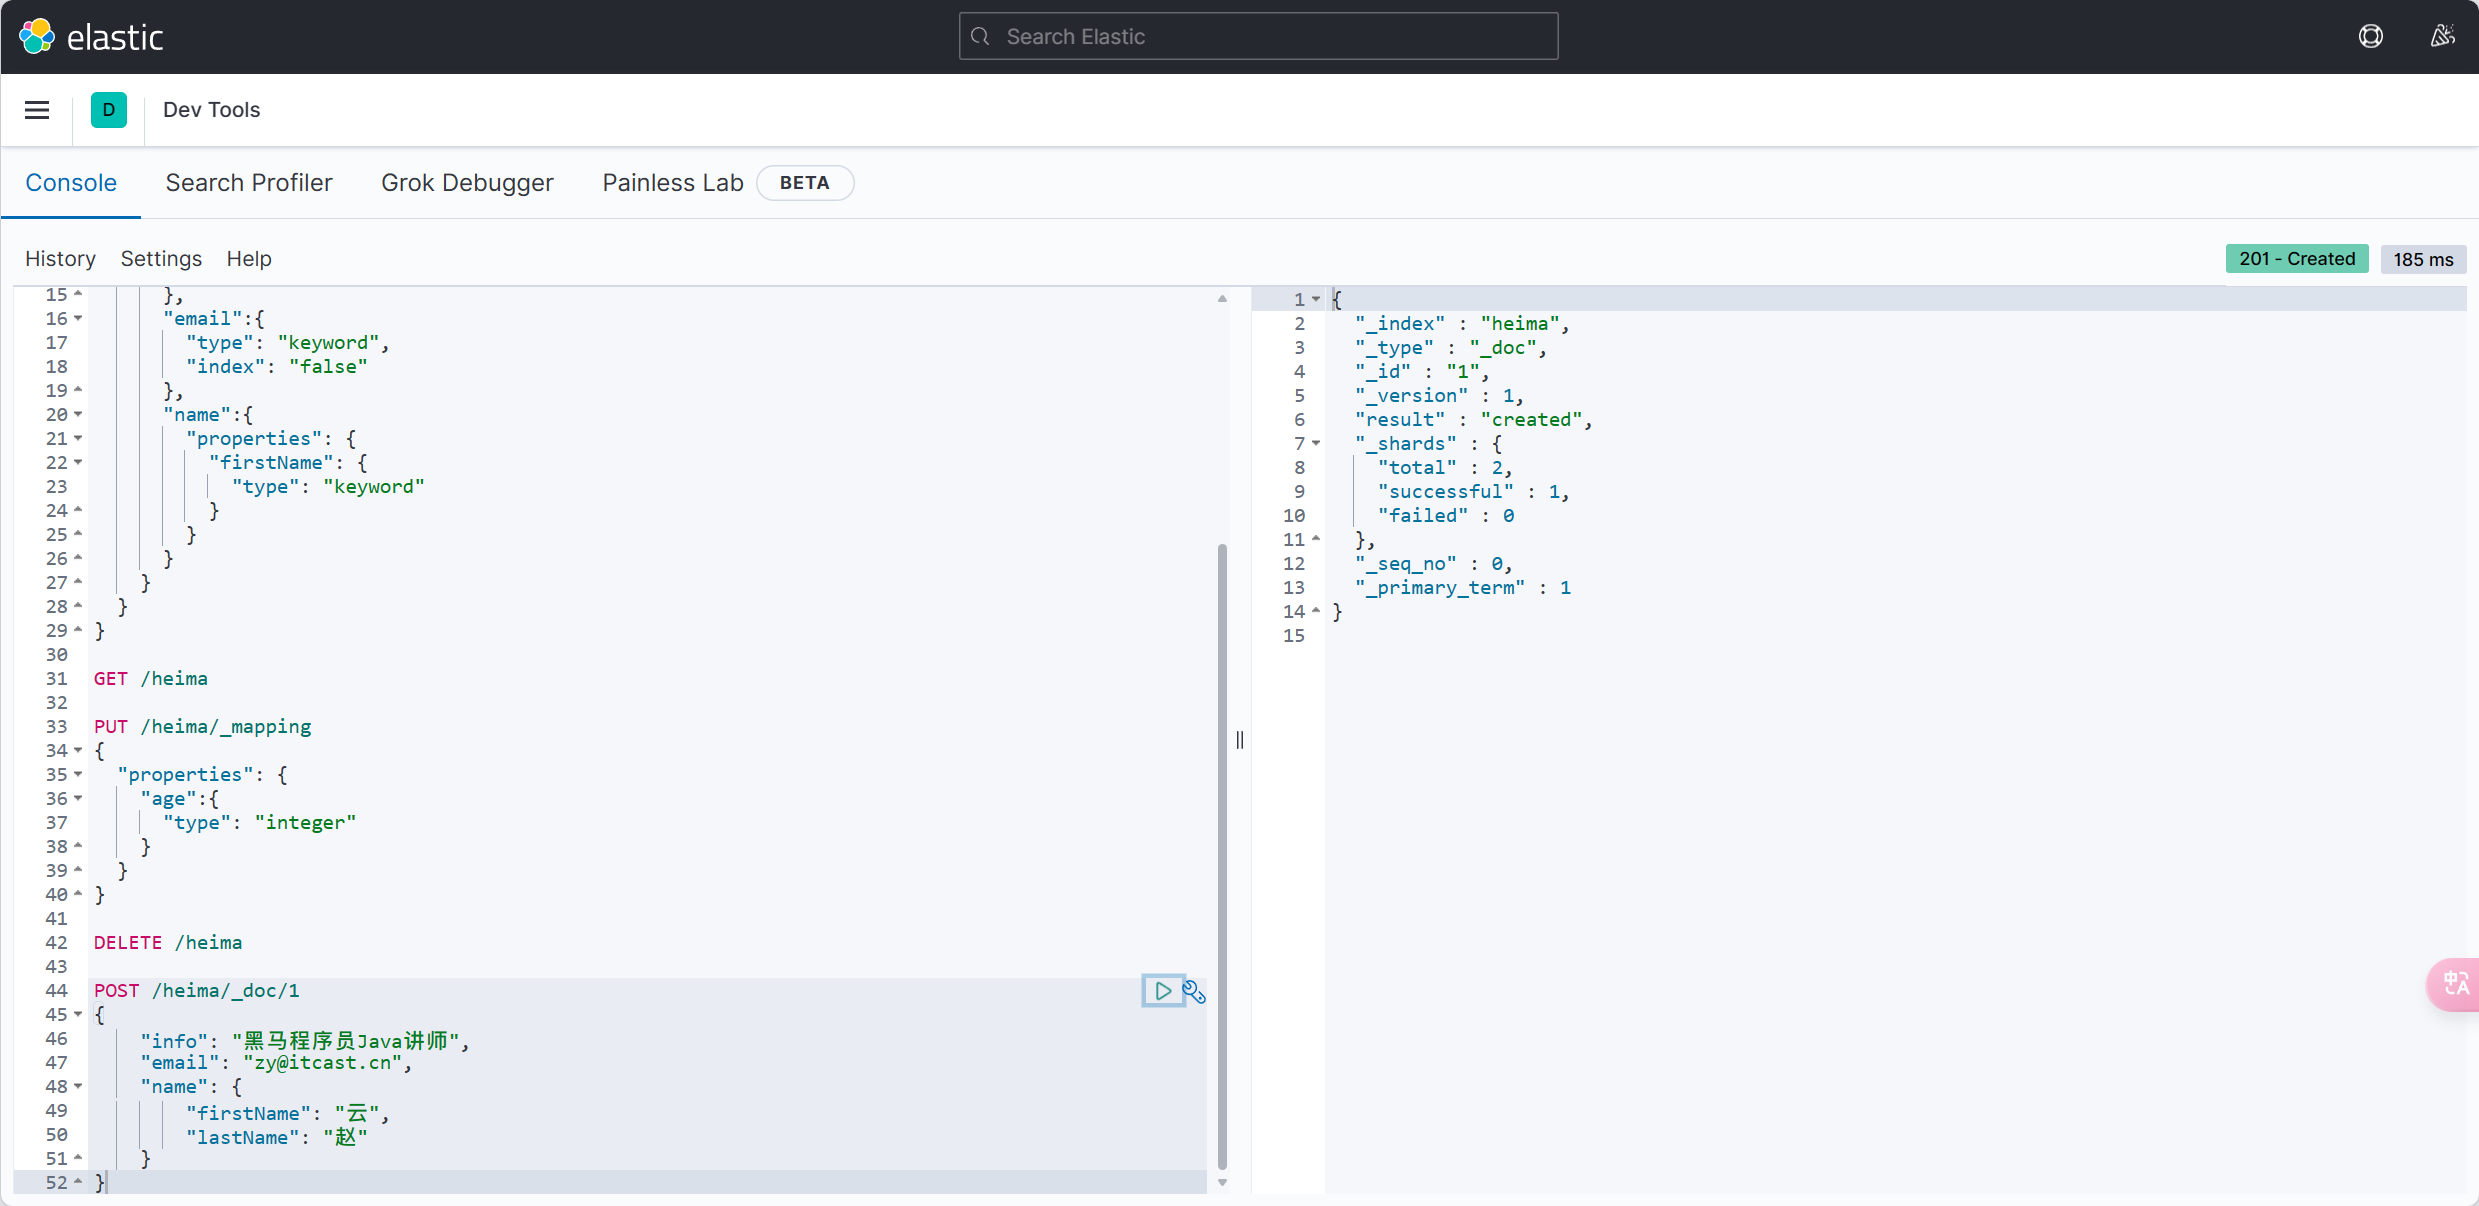
Task: Open the Painless Lab tab
Action: click(x=673, y=183)
